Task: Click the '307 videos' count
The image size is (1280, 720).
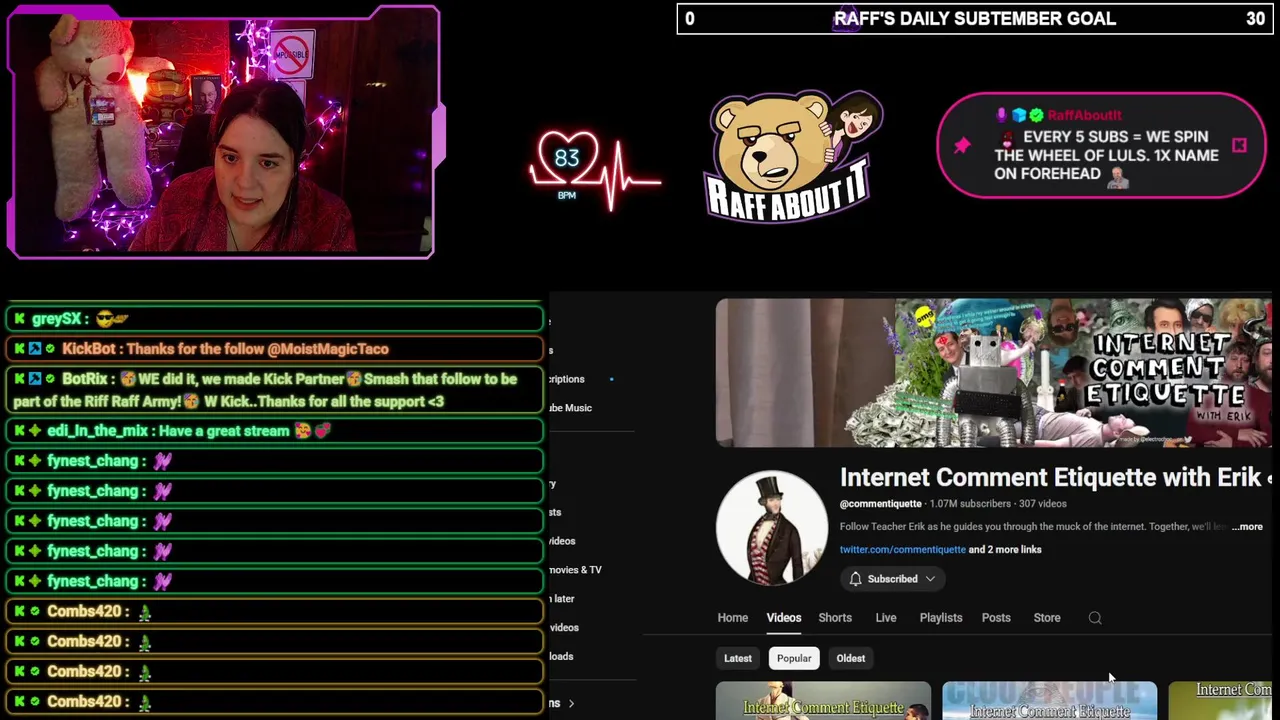Action: pos(1043,504)
